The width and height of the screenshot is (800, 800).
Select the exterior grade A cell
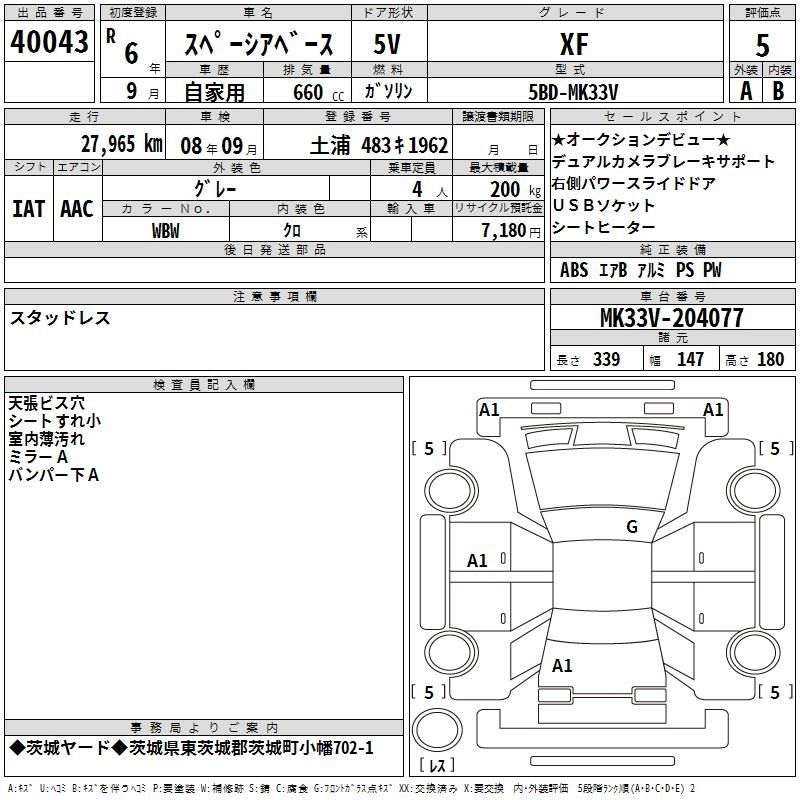746,91
